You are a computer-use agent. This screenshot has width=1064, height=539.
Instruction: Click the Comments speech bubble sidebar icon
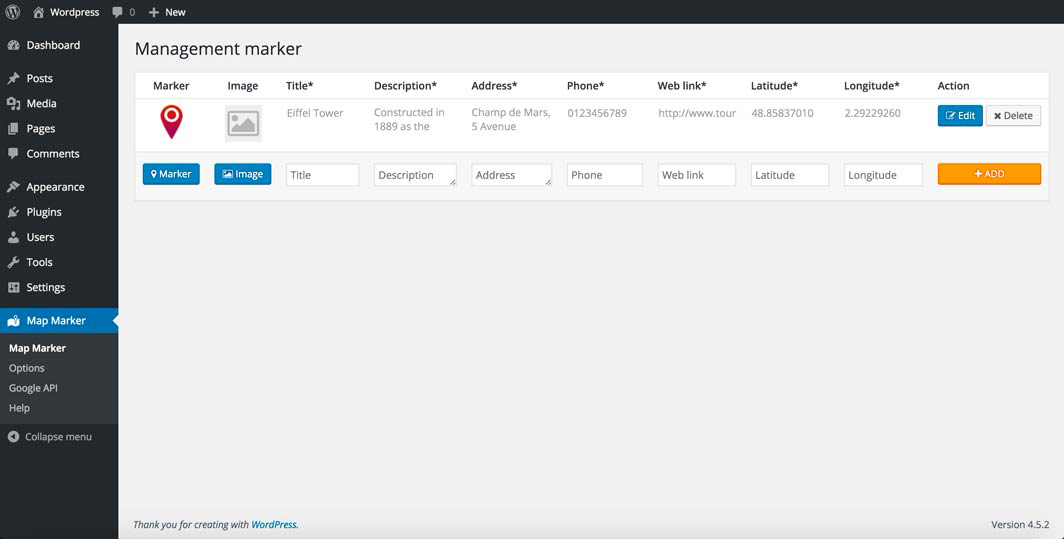(x=14, y=154)
